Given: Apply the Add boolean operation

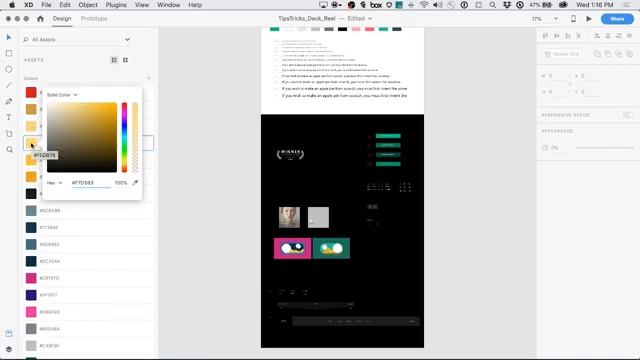Looking at the screenshot, I should (x=597, y=54).
